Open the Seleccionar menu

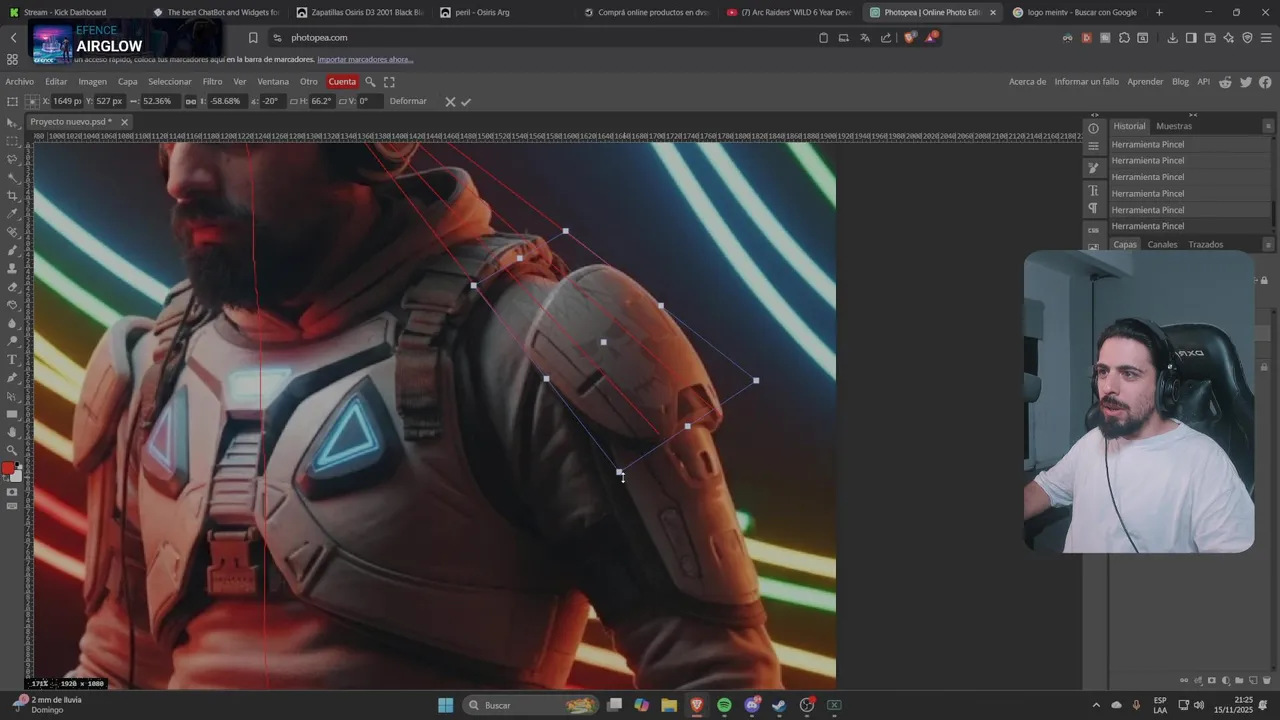170,82
